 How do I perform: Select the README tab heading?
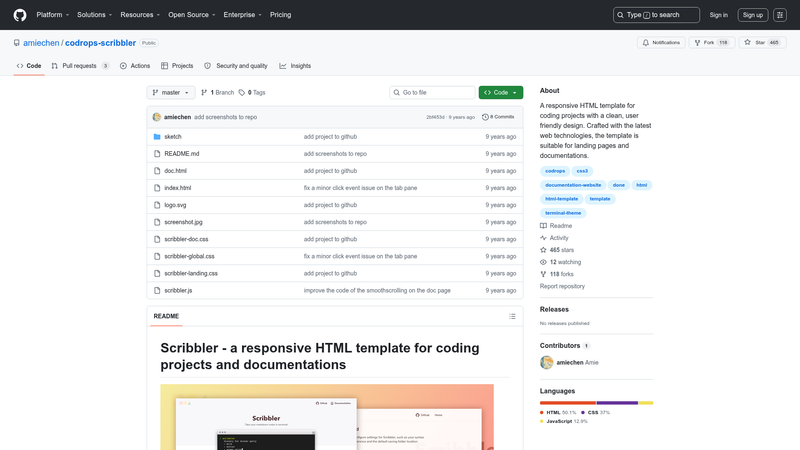pyautogui.click(x=166, y=316)
